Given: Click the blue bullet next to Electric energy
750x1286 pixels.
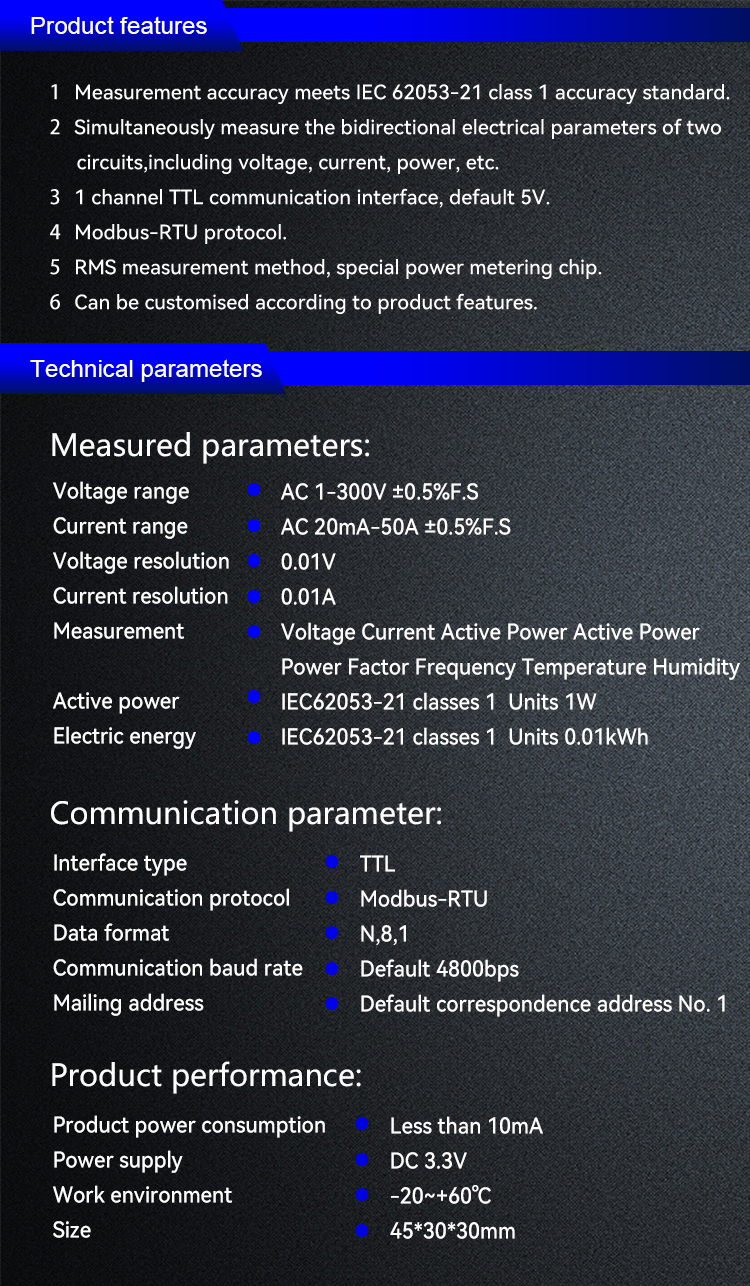Looking at the screenshot, I should point(254,737).
